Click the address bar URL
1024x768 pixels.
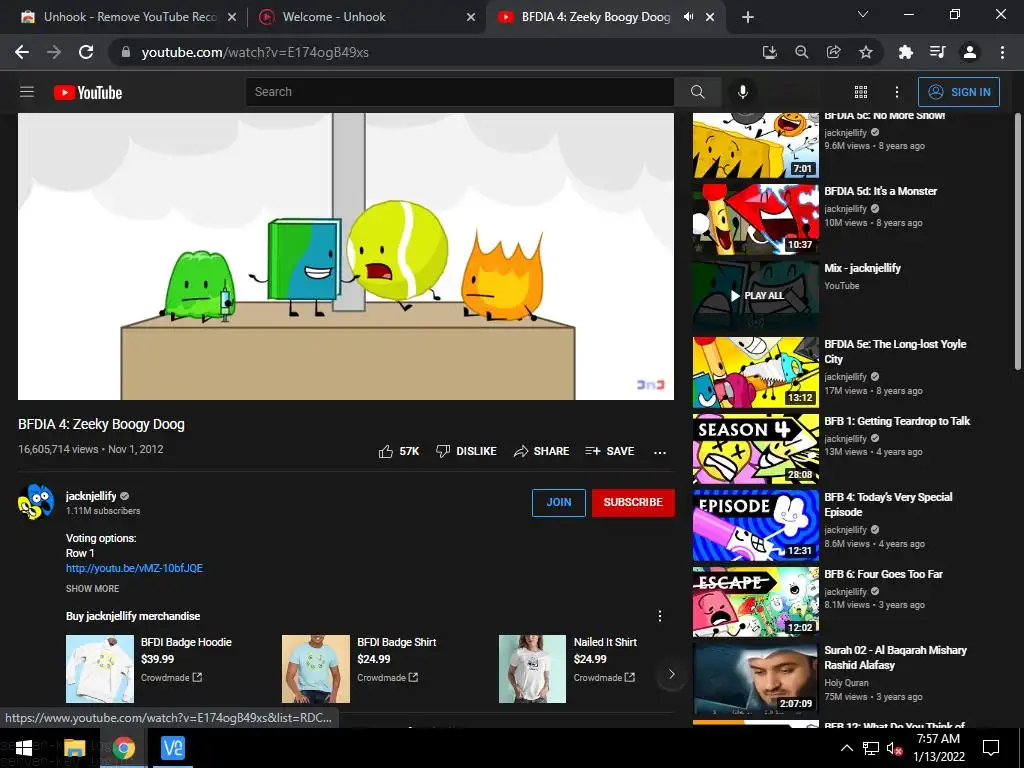[255, 52]
